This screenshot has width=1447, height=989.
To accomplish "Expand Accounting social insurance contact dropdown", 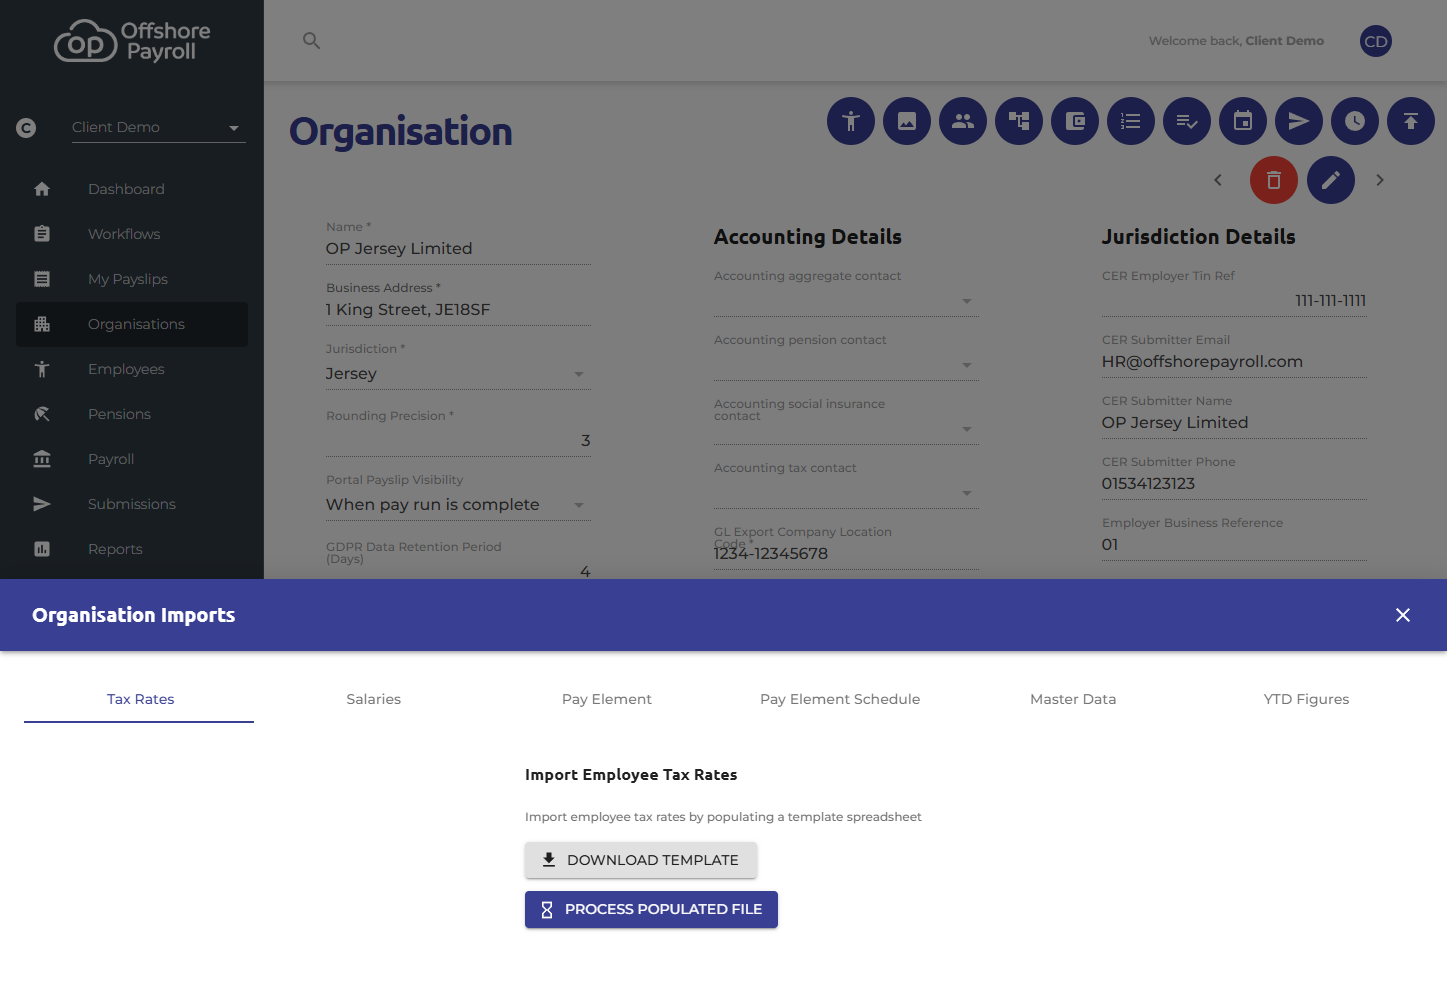I will [846, 429].
